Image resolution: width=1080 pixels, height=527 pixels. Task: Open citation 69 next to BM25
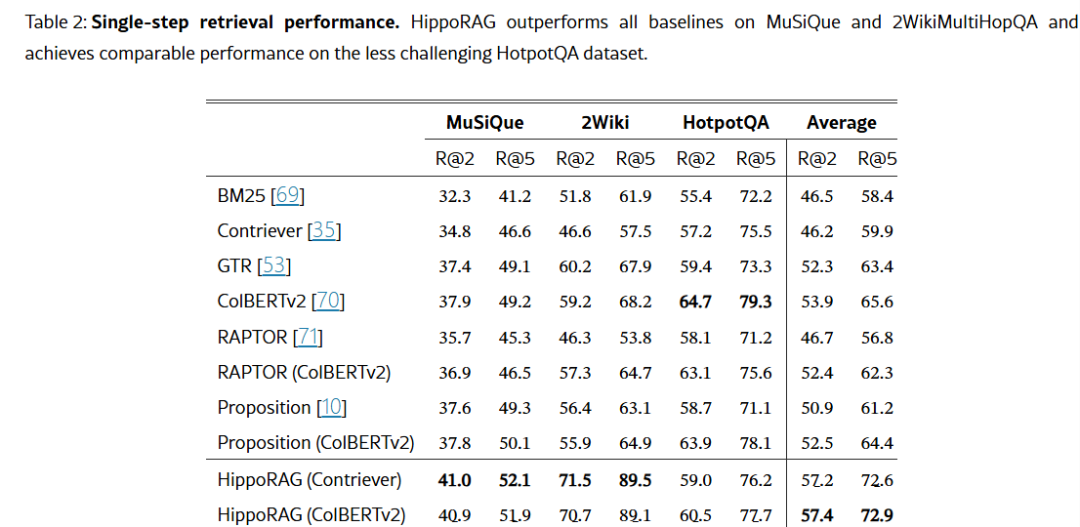(287, 196)
